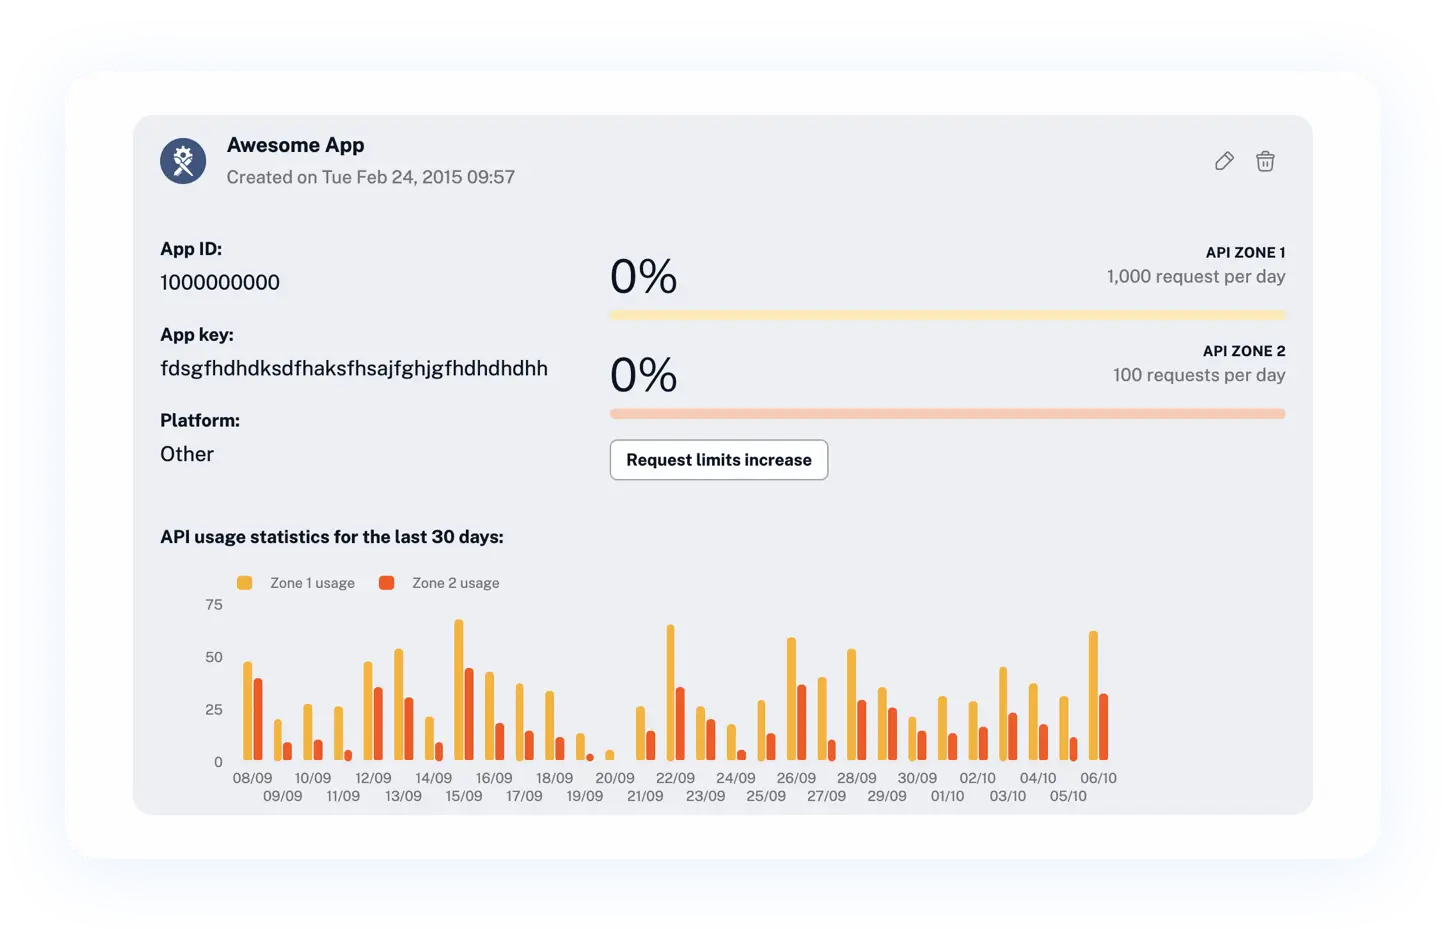Click the API Zone 1 yellow progress bar
Screen dimensions: 1446x929
click(x=947, y=315)
